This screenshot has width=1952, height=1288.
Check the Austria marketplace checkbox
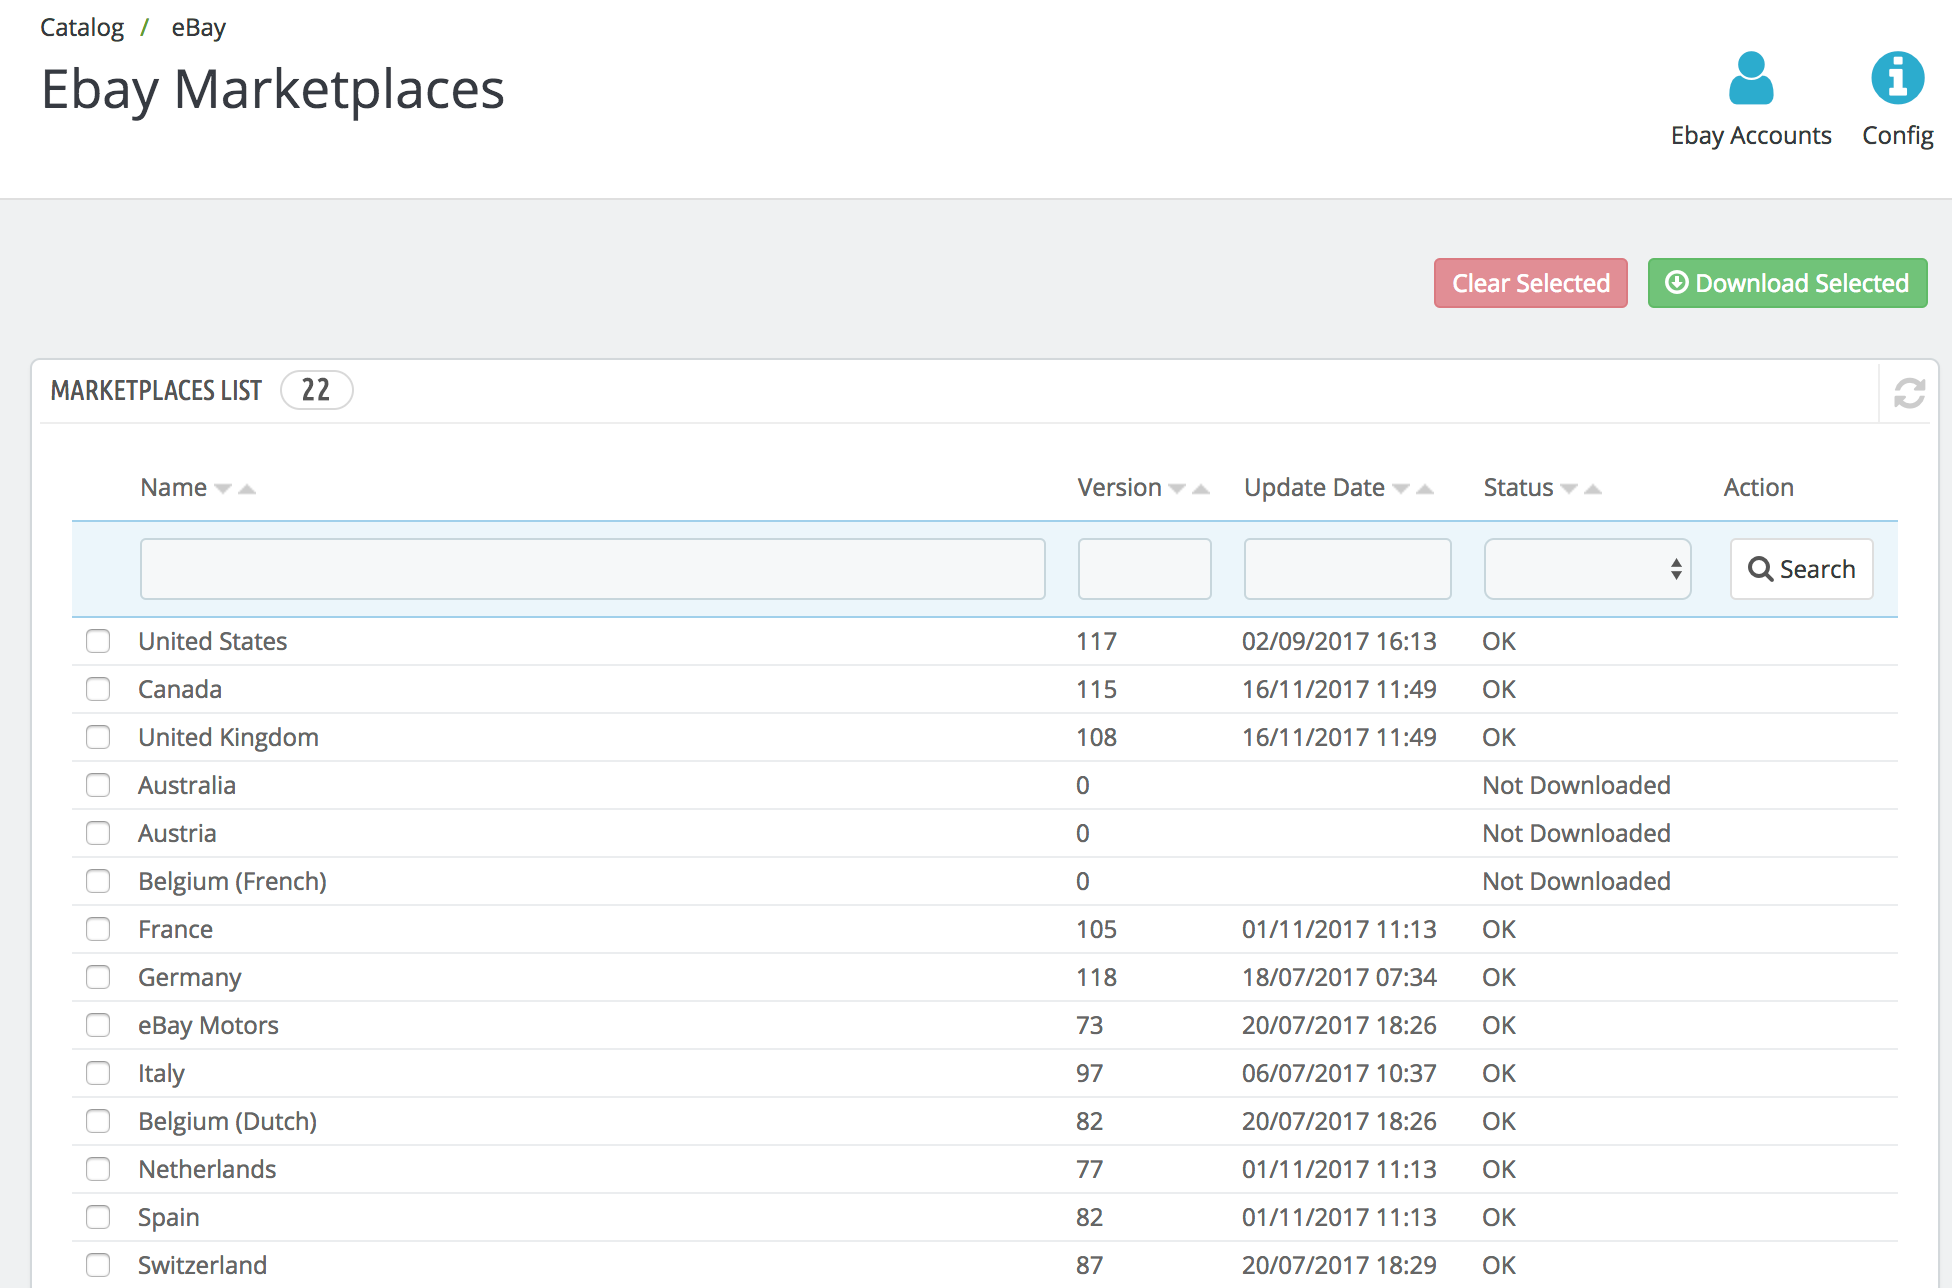[x=98, y=833]
